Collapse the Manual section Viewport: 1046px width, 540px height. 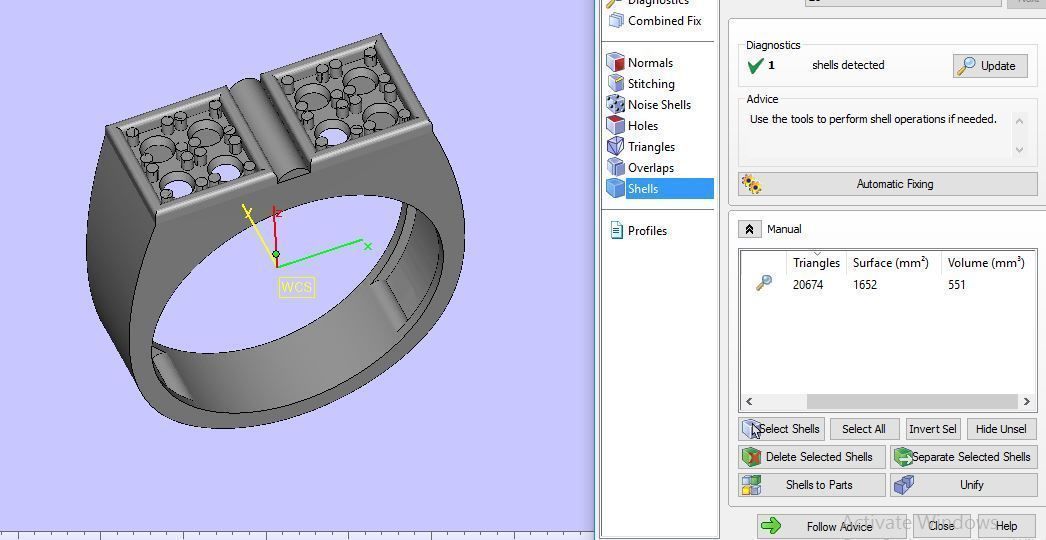[x=749, y=229]
